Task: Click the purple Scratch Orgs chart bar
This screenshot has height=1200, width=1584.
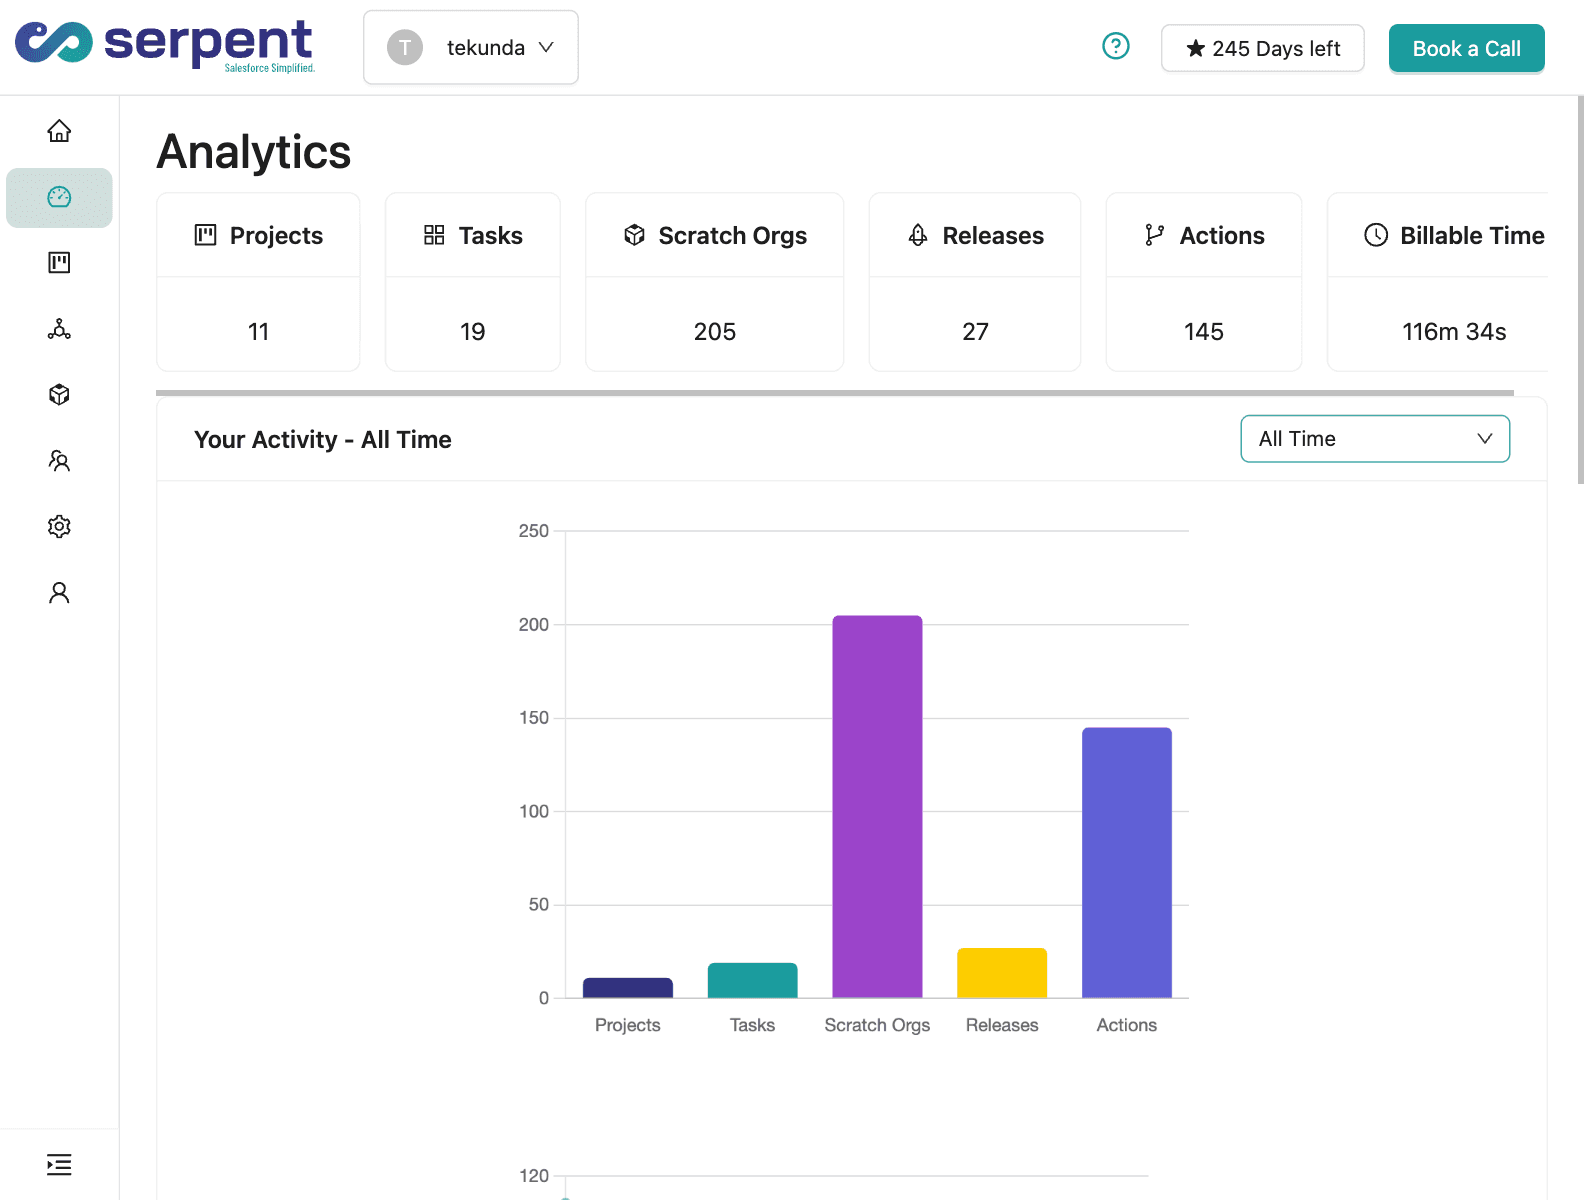Action: [x=877, y=806]
